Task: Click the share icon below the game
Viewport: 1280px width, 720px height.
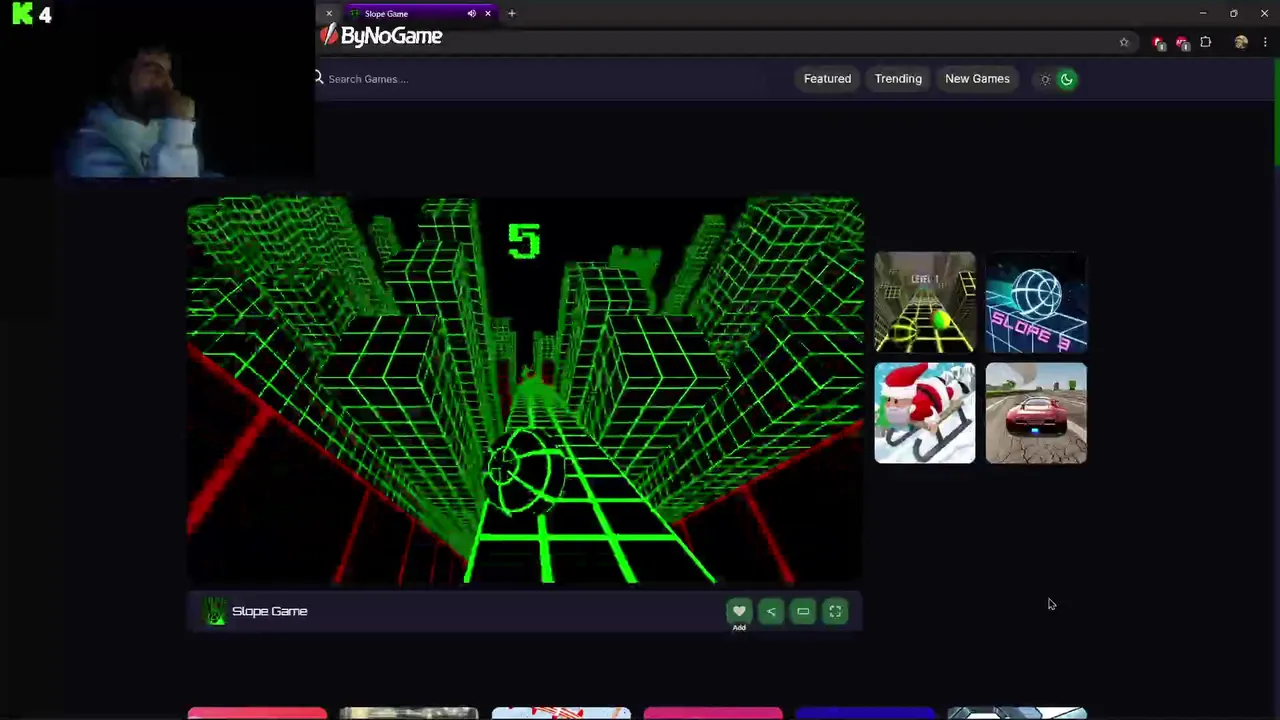Action: tap(771, 611)
